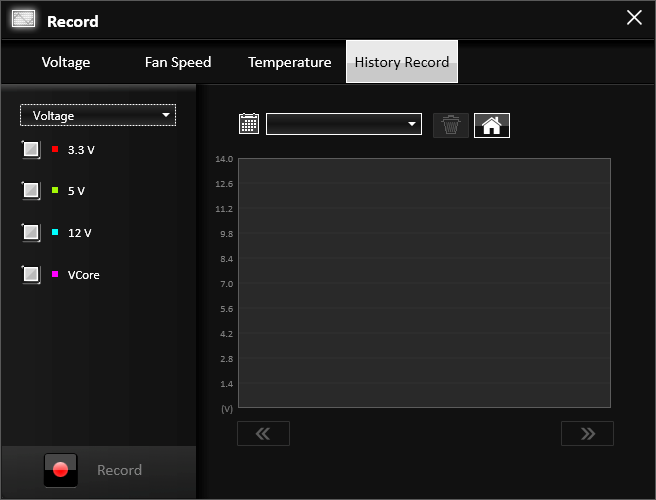Click the Record window logo icon
656x500 pixels.
(23, 19)
